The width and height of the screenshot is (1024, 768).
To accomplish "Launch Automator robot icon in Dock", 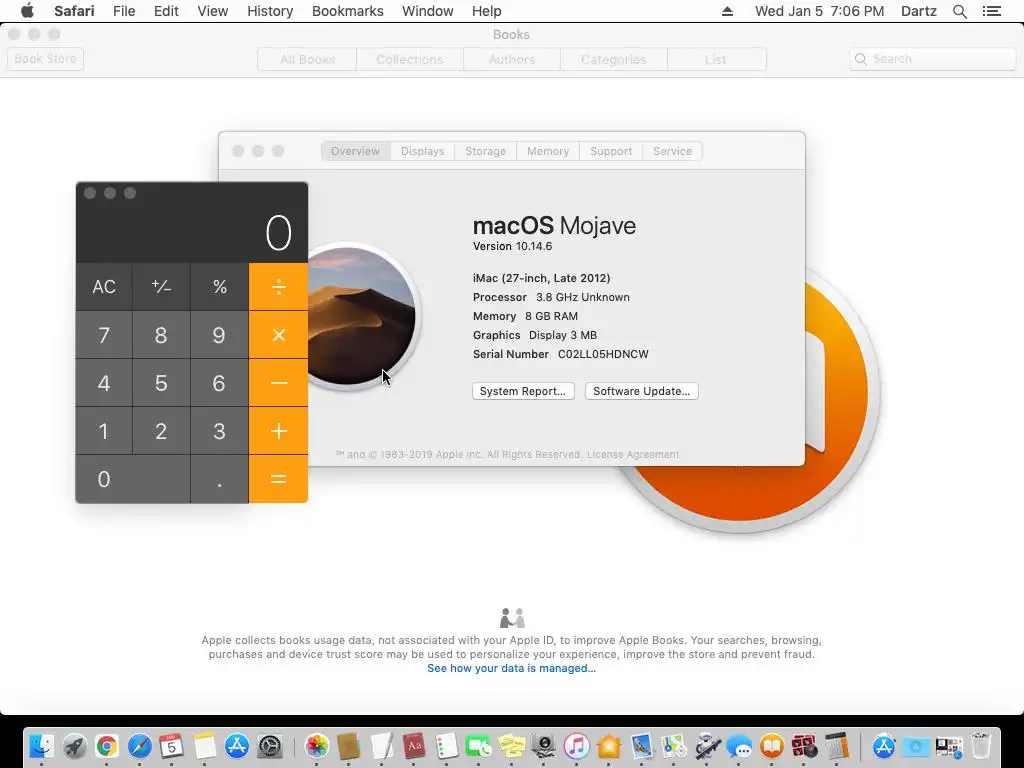I will [707, 746].
